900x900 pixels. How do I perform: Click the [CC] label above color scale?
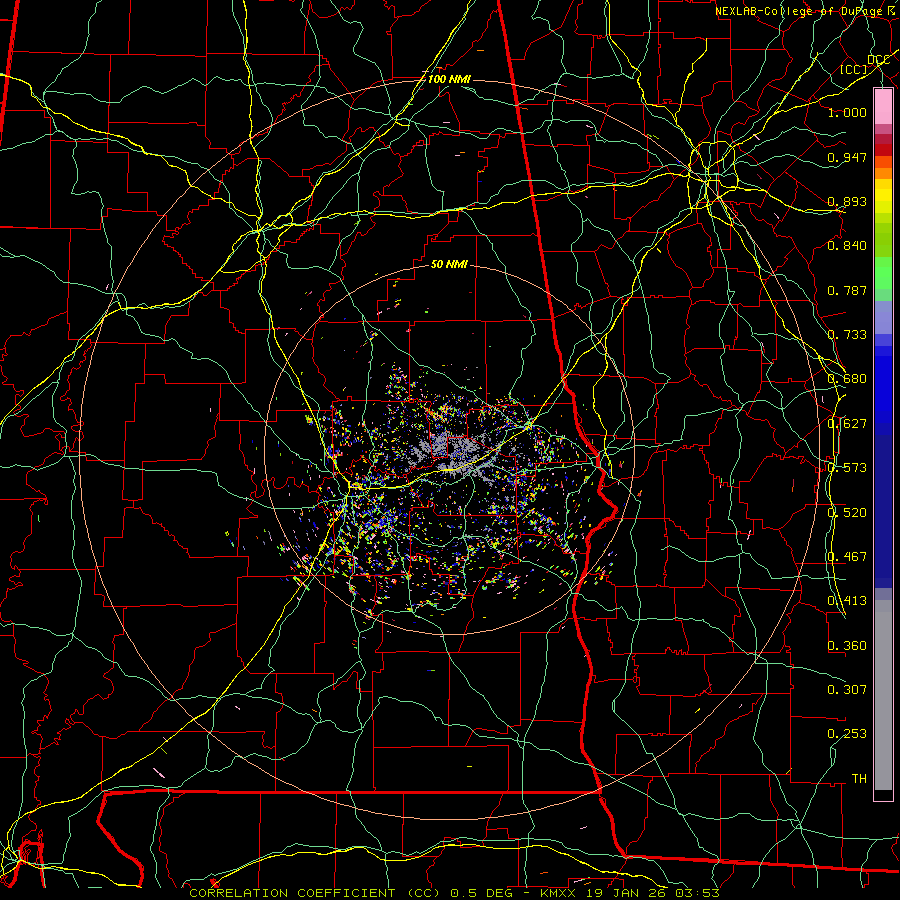click(x=854, y=69)
